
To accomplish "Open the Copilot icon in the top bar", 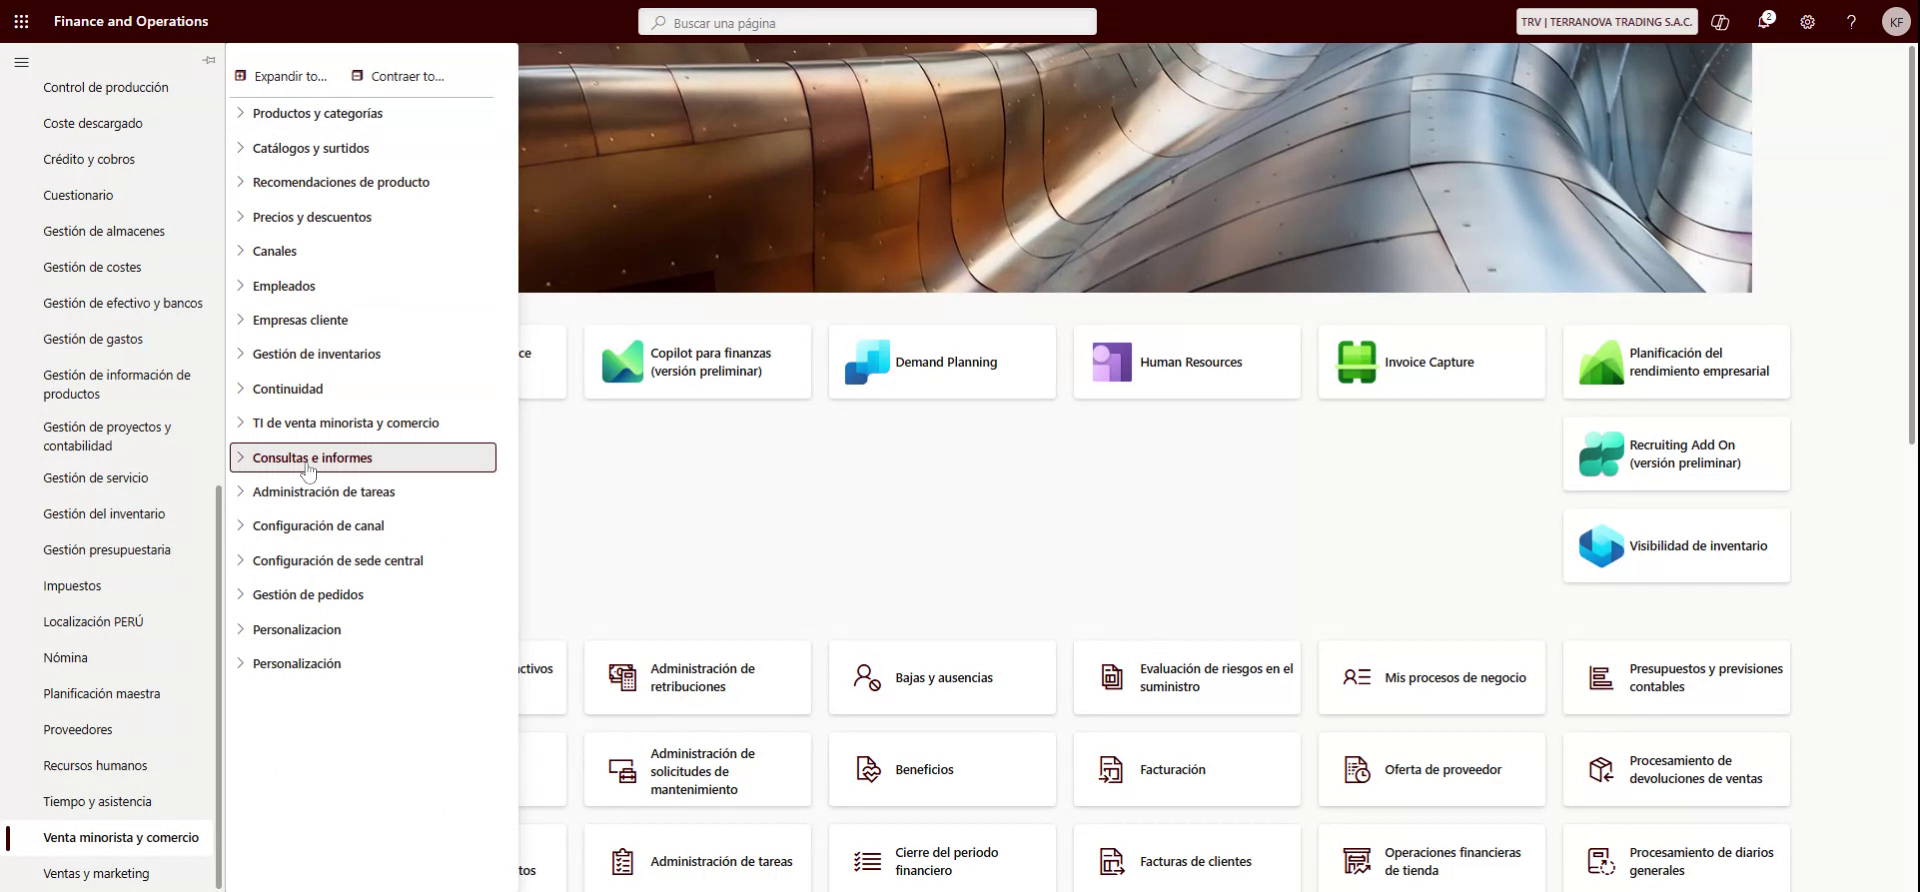I will pyautogui.click(x=1720, y=22).
